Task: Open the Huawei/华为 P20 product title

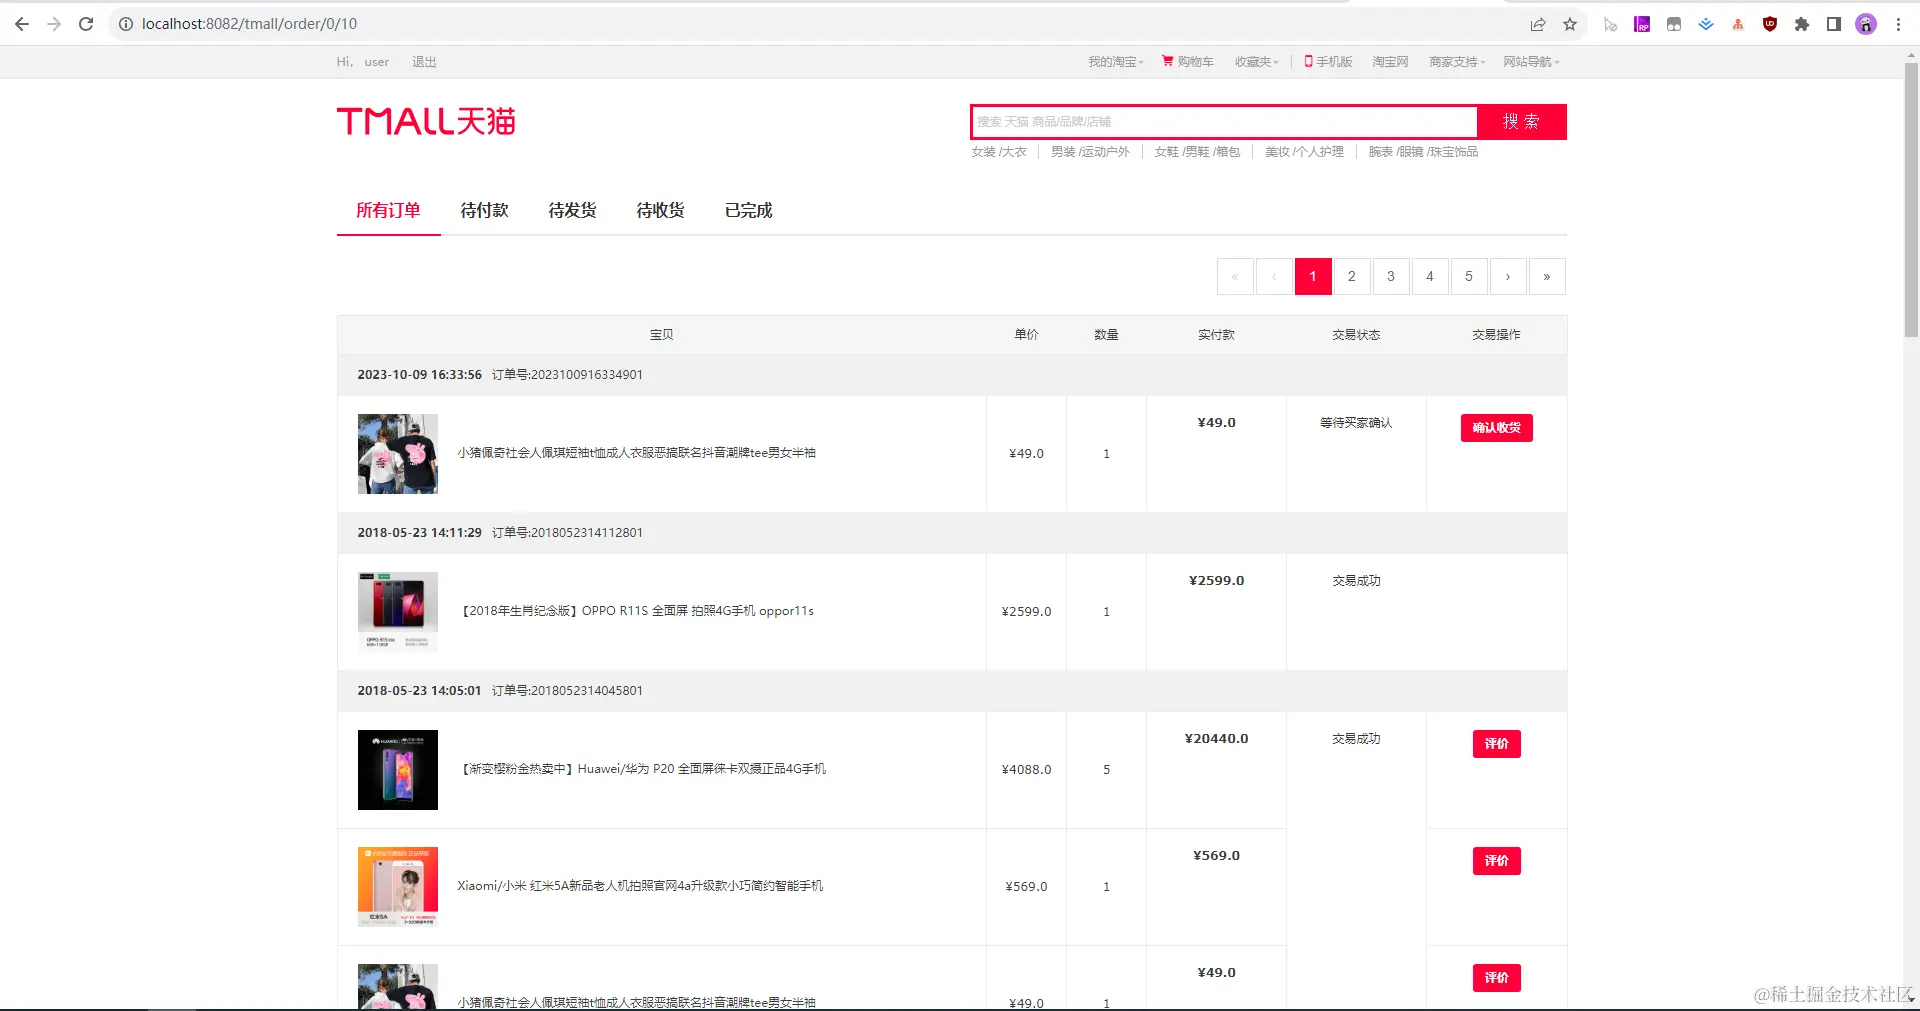Action: coord(642,769)
